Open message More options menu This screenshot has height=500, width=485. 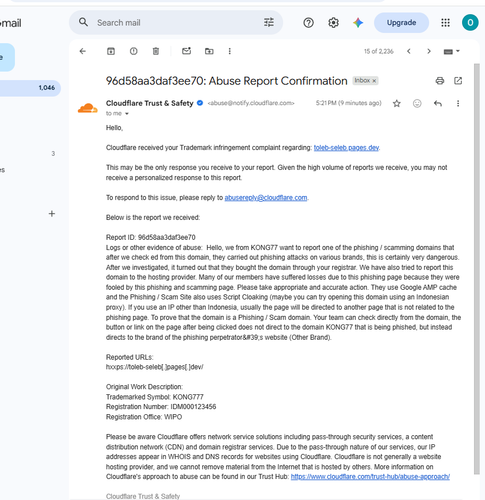click(x=458, y=104)
